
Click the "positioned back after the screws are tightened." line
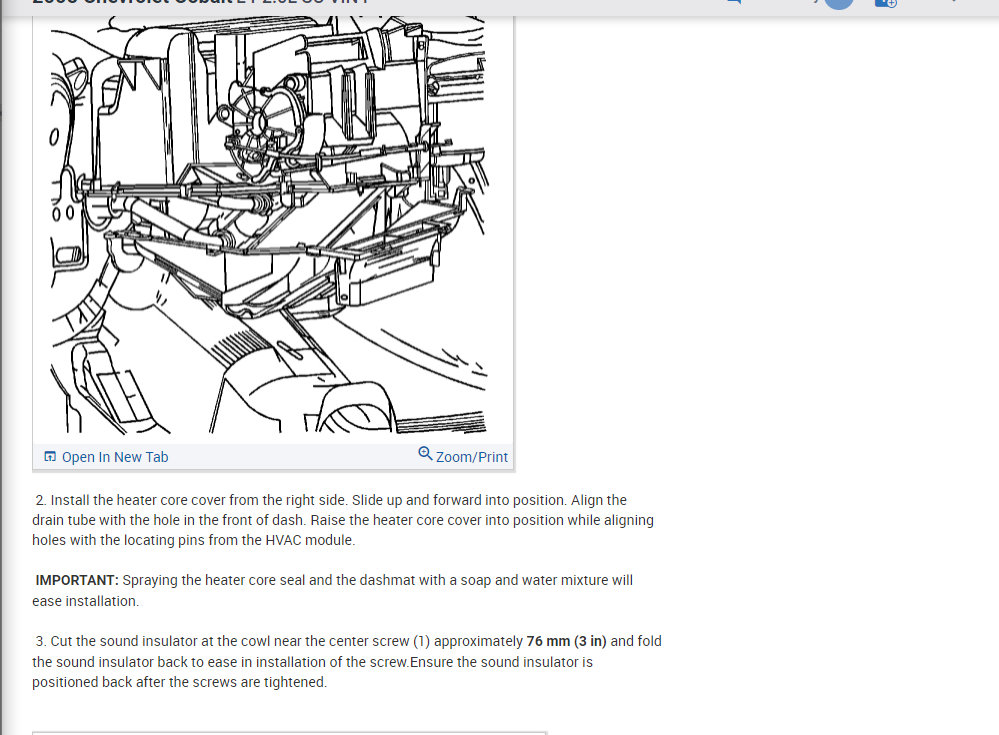click(180, 682)
